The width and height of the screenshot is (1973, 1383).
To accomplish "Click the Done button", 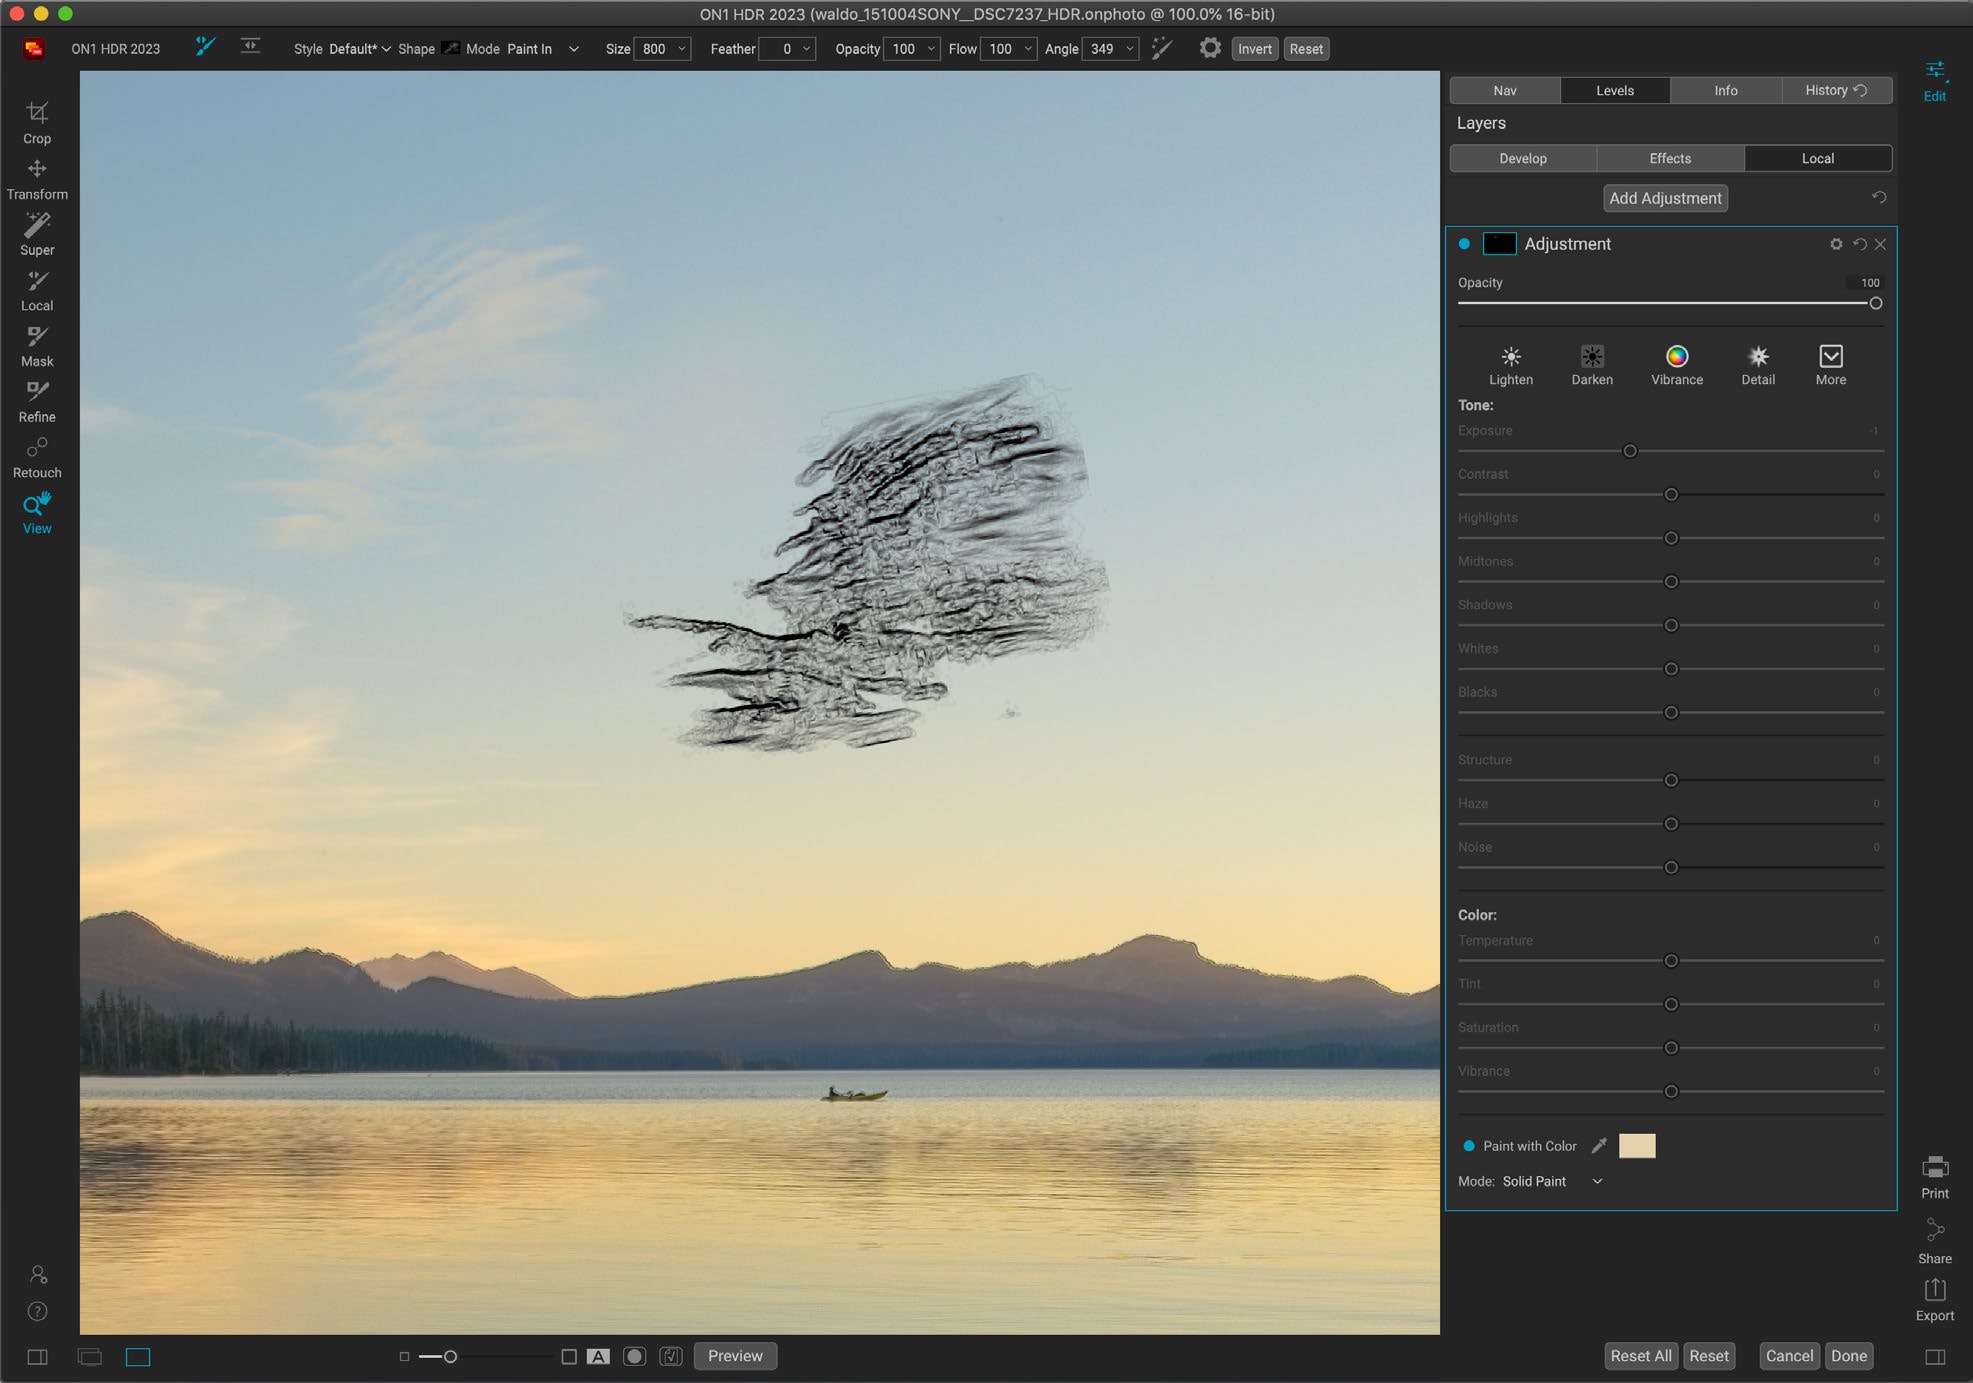I will point(1848,1356).
